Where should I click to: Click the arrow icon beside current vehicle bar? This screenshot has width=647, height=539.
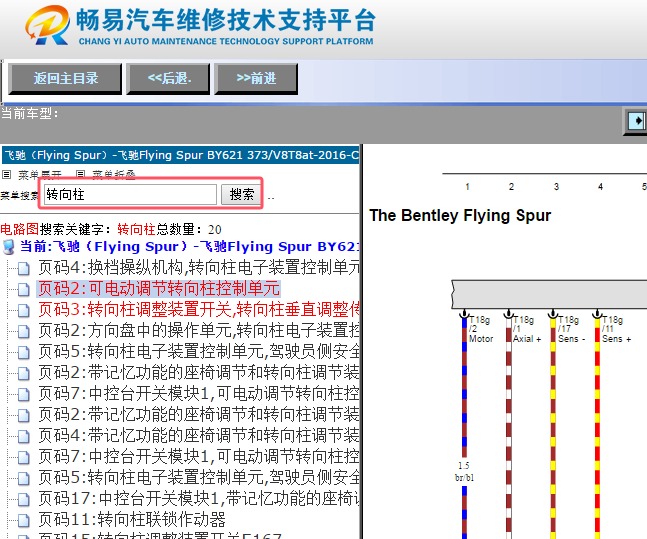637,121
